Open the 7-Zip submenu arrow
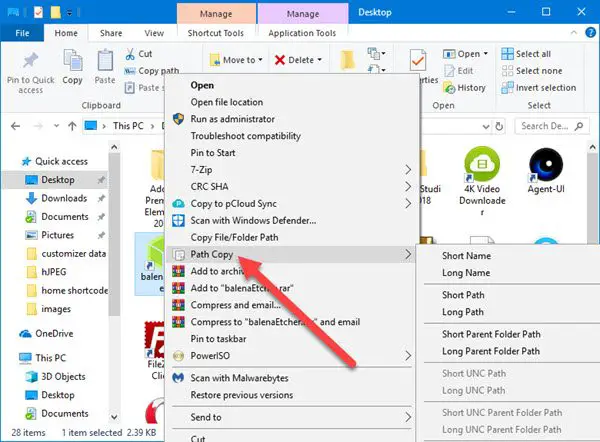The image size is (600, 442). tap(408, 170)
